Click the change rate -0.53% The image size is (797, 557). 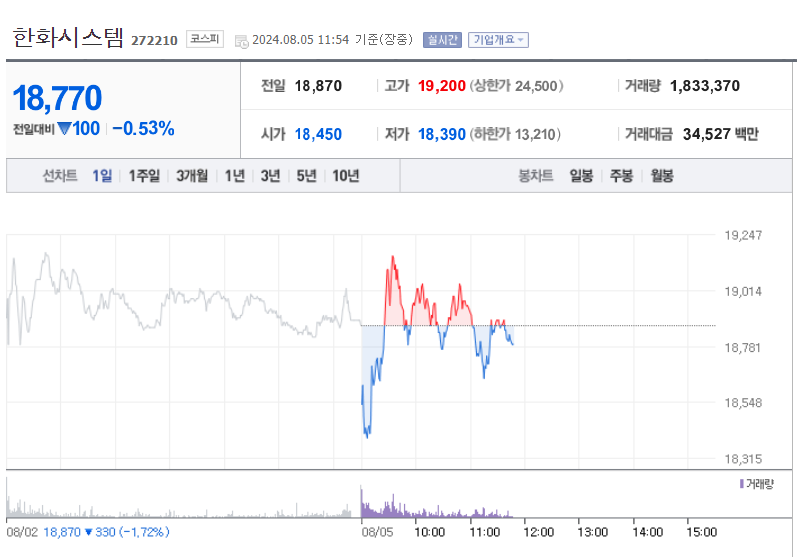(x=143, y=129)
